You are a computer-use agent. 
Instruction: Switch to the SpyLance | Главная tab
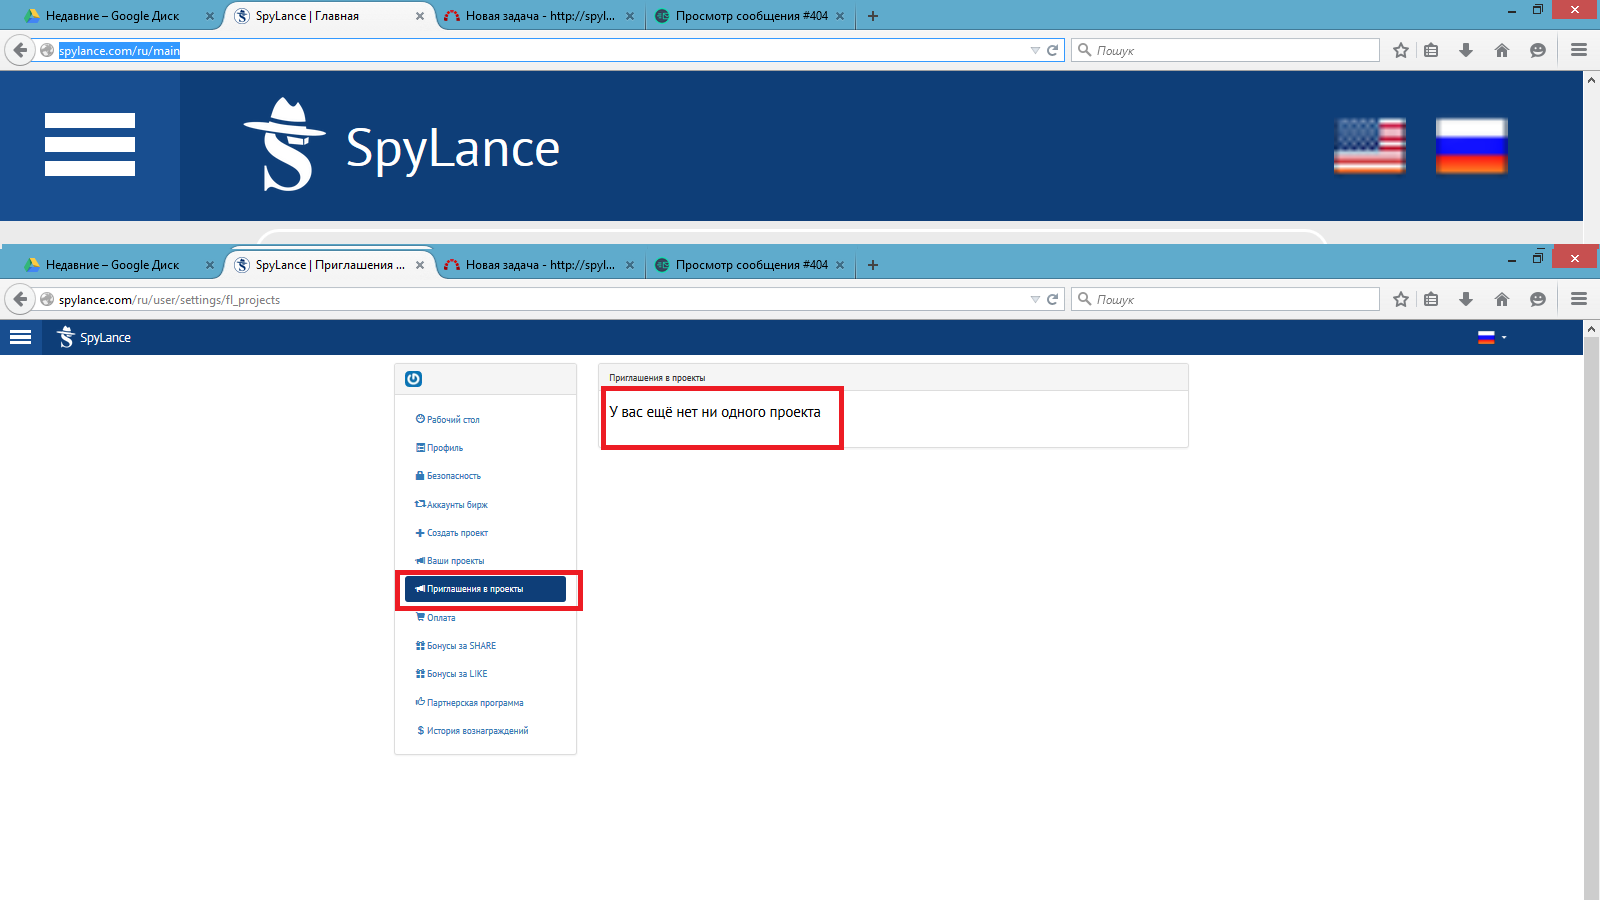307,16
